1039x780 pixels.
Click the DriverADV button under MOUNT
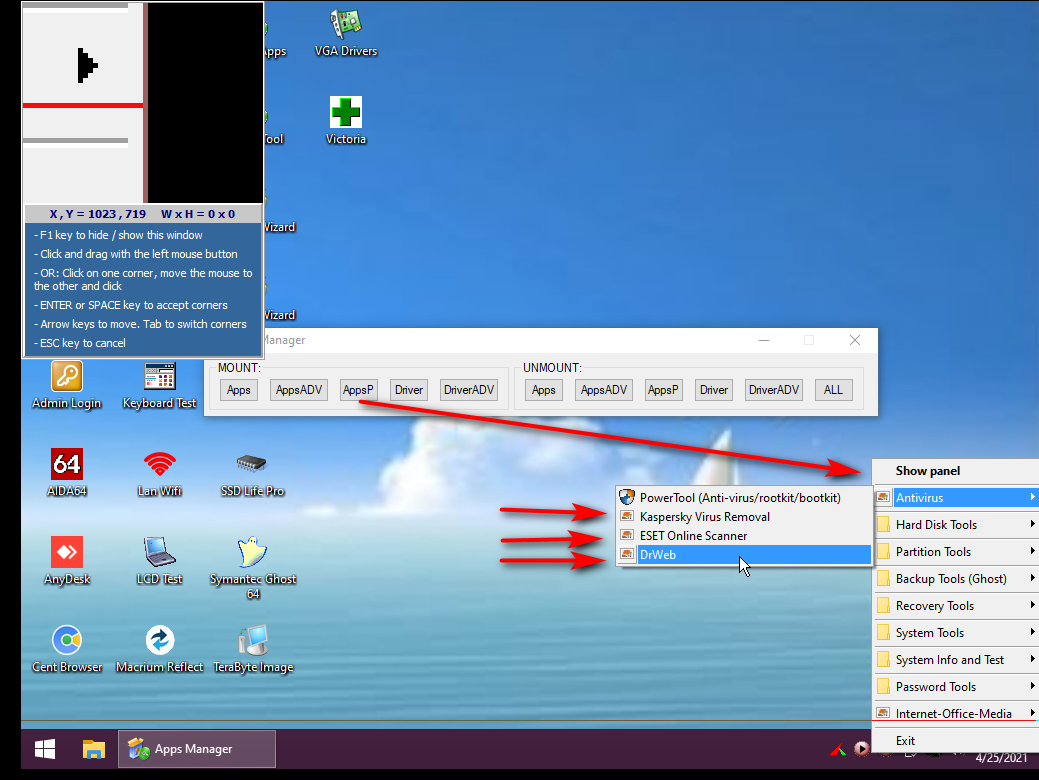469,390
